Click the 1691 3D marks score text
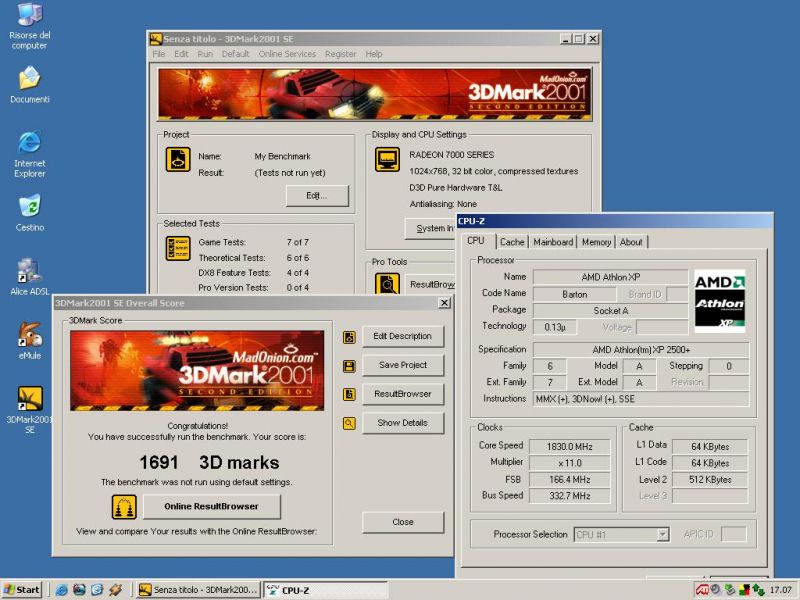Screen dimensions: 800x600 (x=209, y=462)
